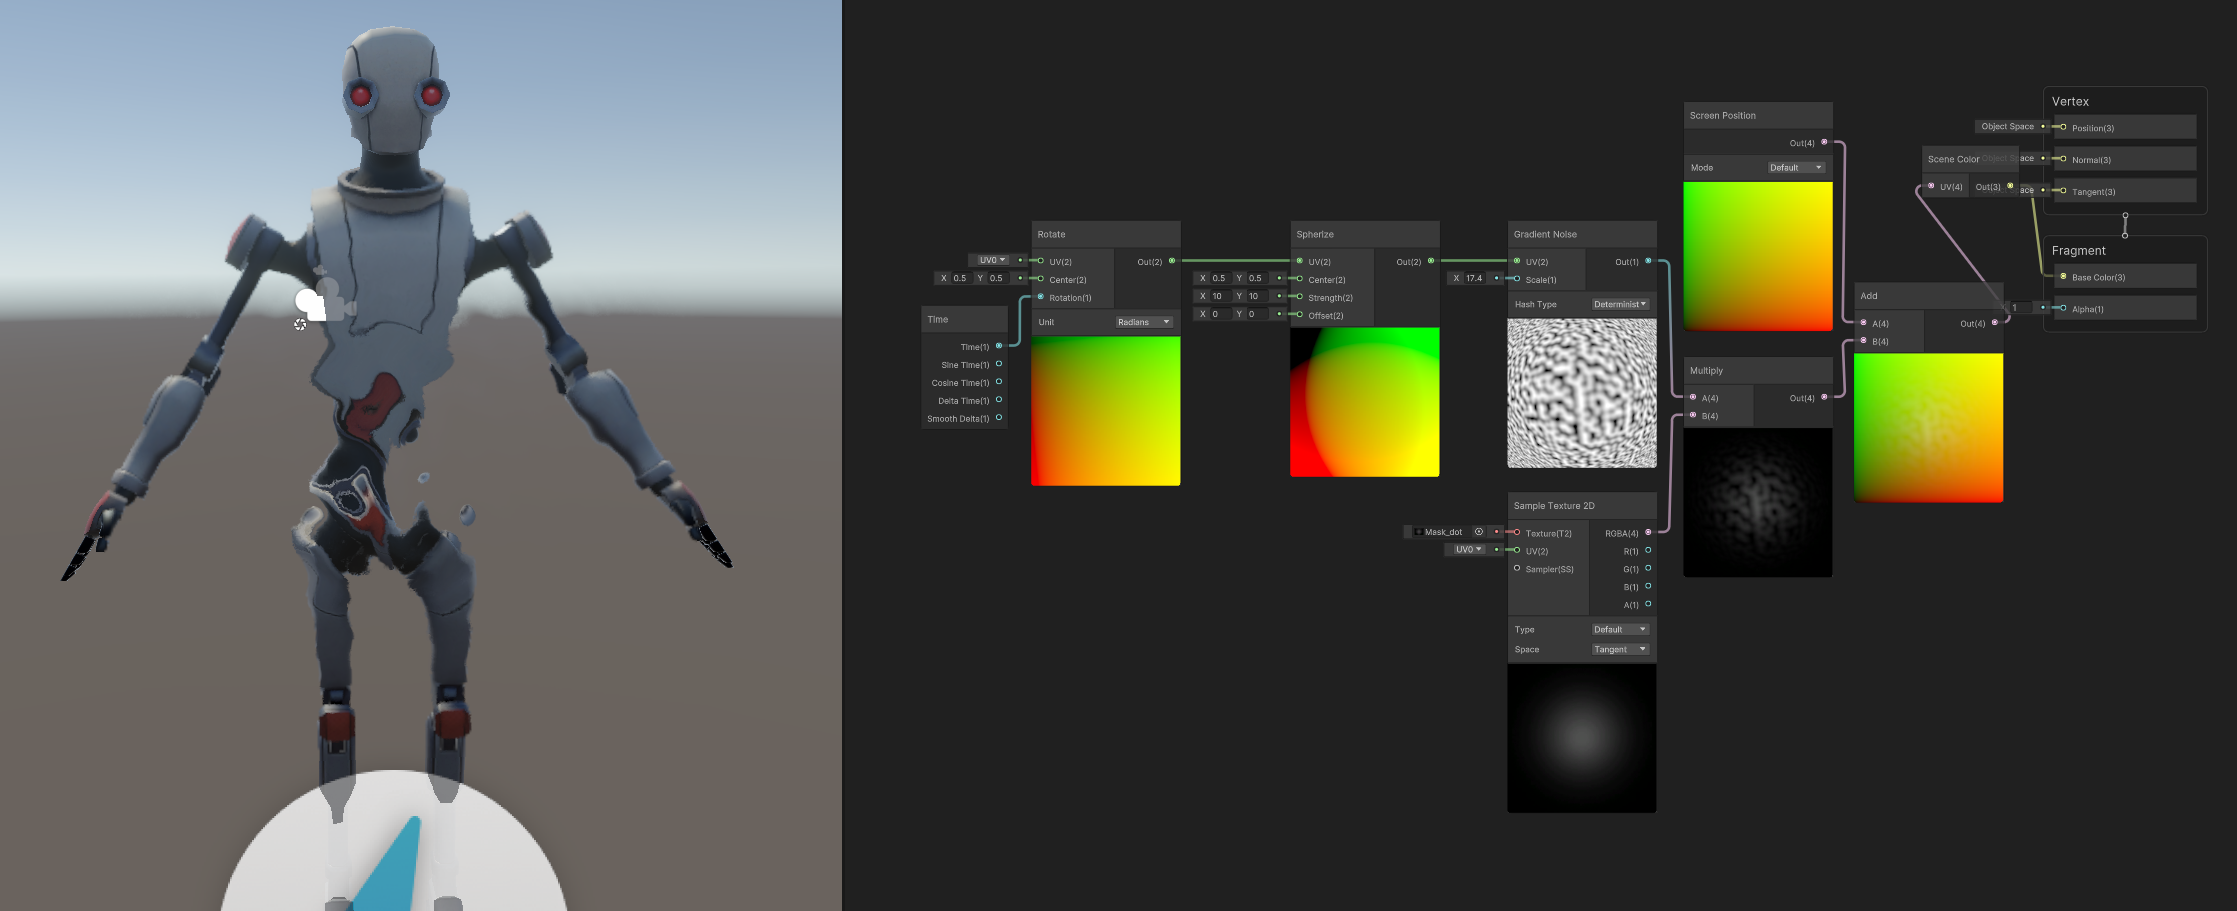Screen dimensions: 2237x911
Task: Click the Fragment block header
Action: 2078,250
